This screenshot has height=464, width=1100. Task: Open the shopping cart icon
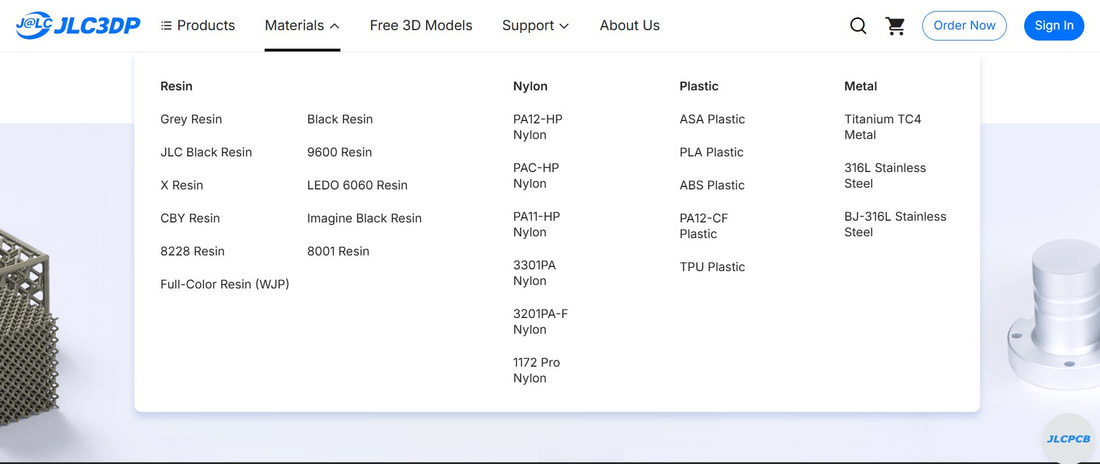tap(895, 26)
